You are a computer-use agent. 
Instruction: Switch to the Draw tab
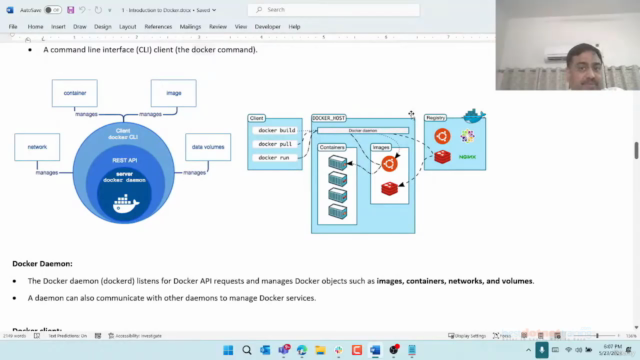click(x=80, y=27)
